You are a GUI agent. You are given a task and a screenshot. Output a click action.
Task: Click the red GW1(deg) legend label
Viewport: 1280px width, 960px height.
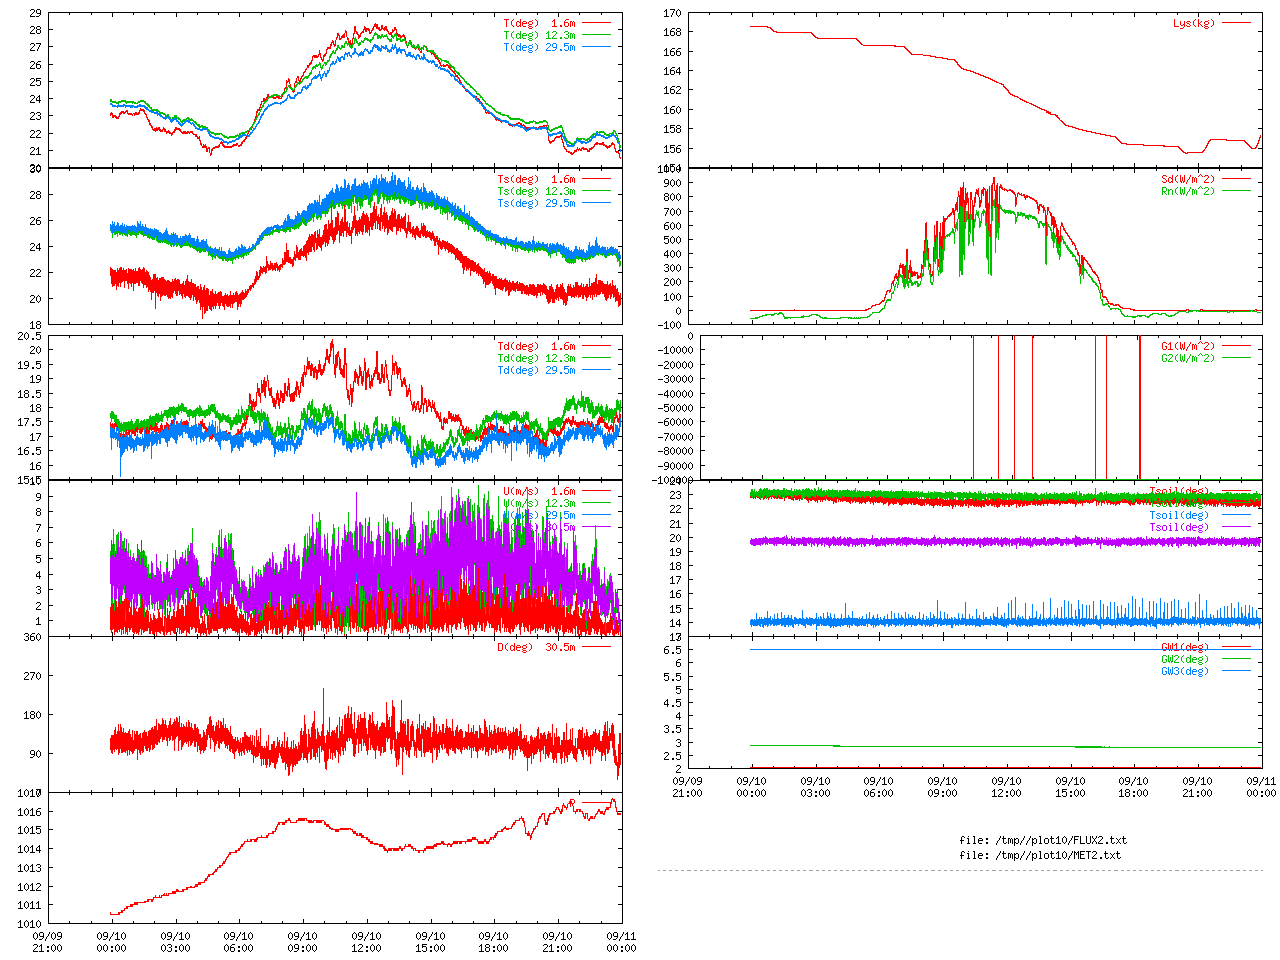pyautogui.click(x=1184, y=647)
